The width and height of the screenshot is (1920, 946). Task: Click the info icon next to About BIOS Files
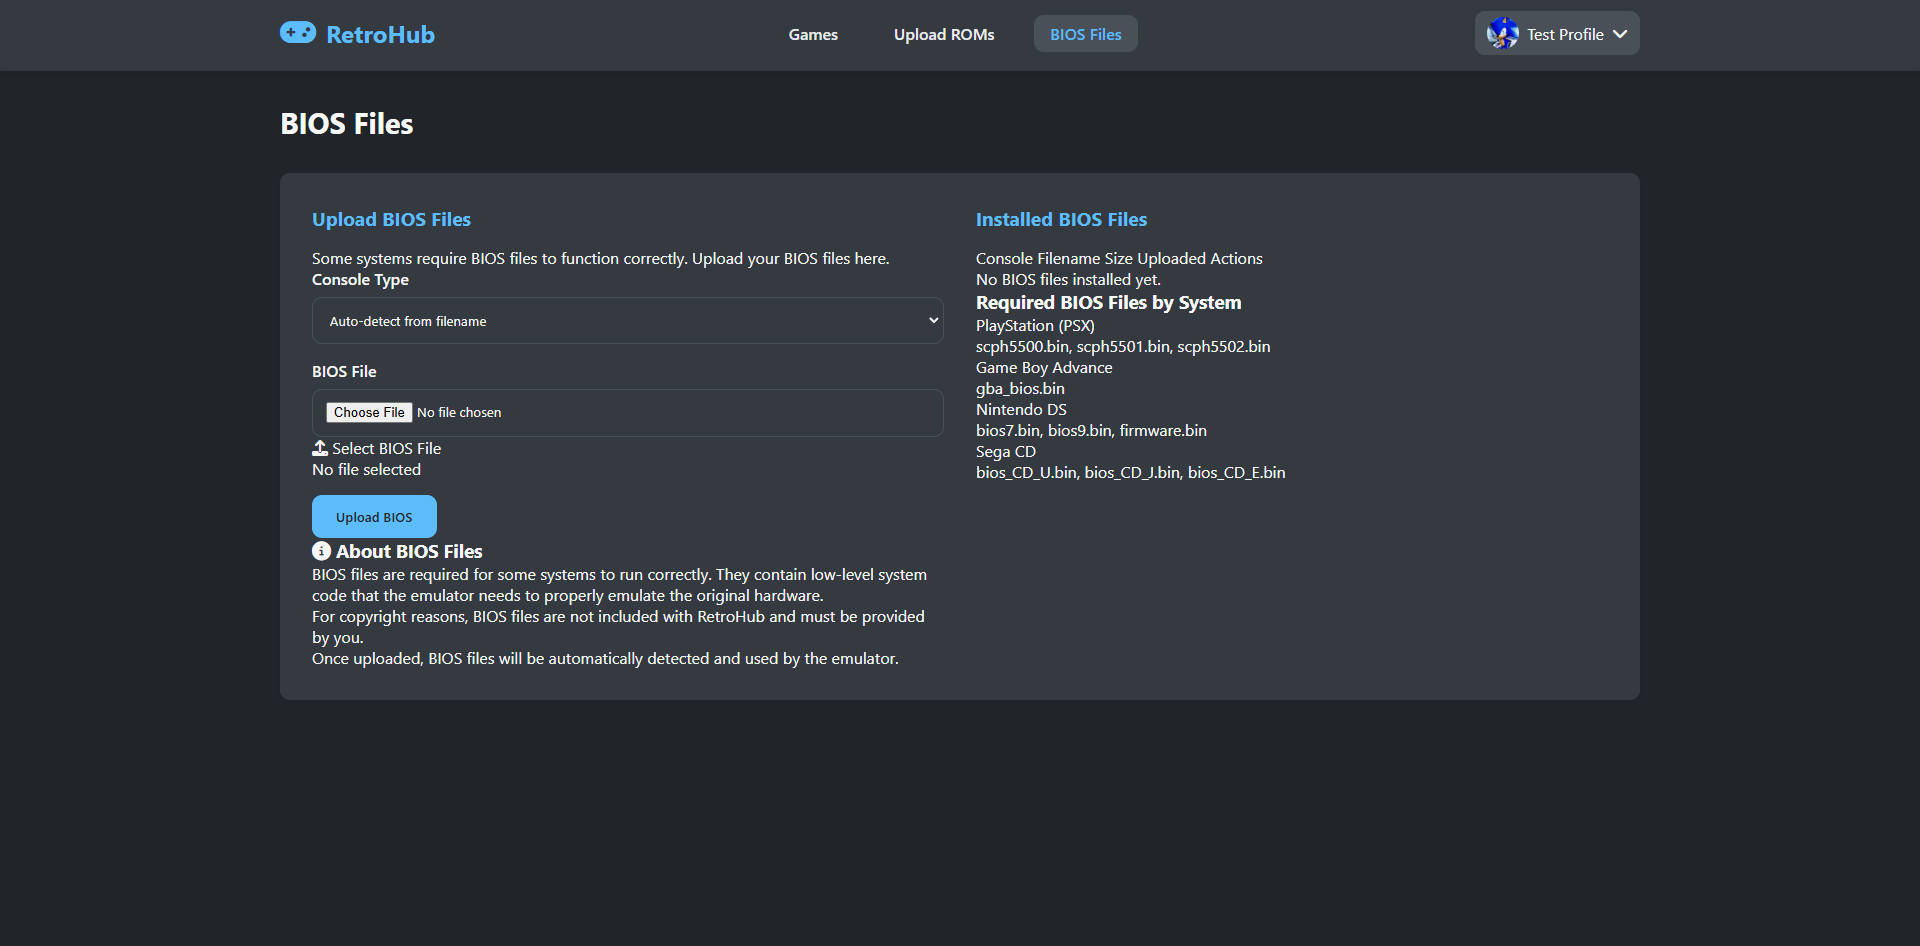(x=321, y=551)
